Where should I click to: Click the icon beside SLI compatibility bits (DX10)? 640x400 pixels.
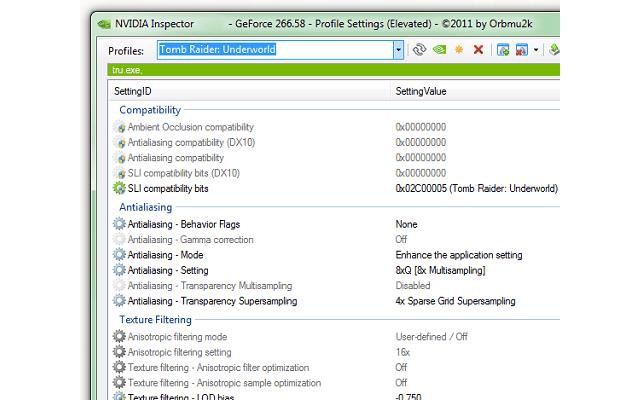(120, 173)
